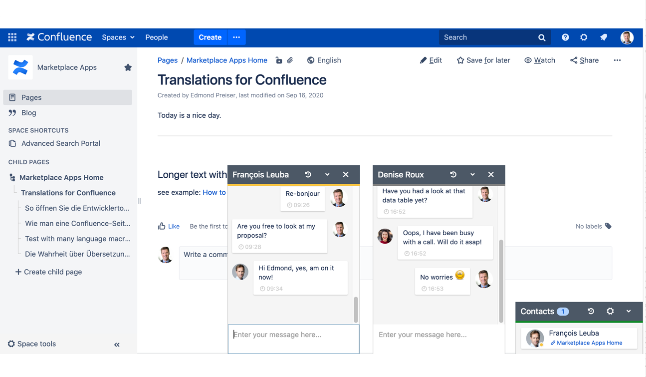646x377 pixels.
Task: Click the Pages breadcrumb link
Action: (167, 60)
